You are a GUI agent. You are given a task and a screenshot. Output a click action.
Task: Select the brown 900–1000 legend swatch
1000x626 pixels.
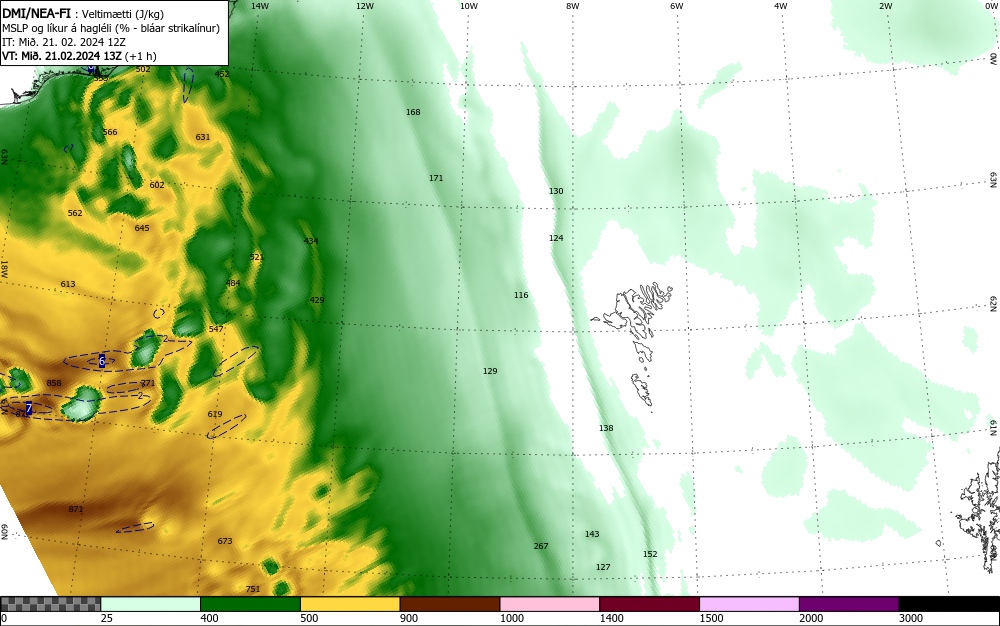point(450,604)
